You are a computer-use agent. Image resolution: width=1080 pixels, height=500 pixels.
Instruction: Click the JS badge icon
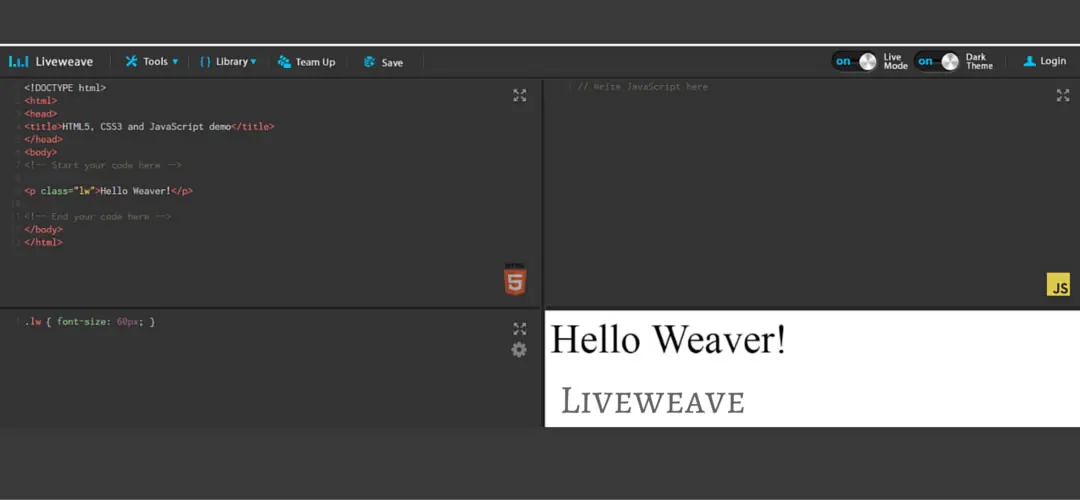tap(1058, 284)
